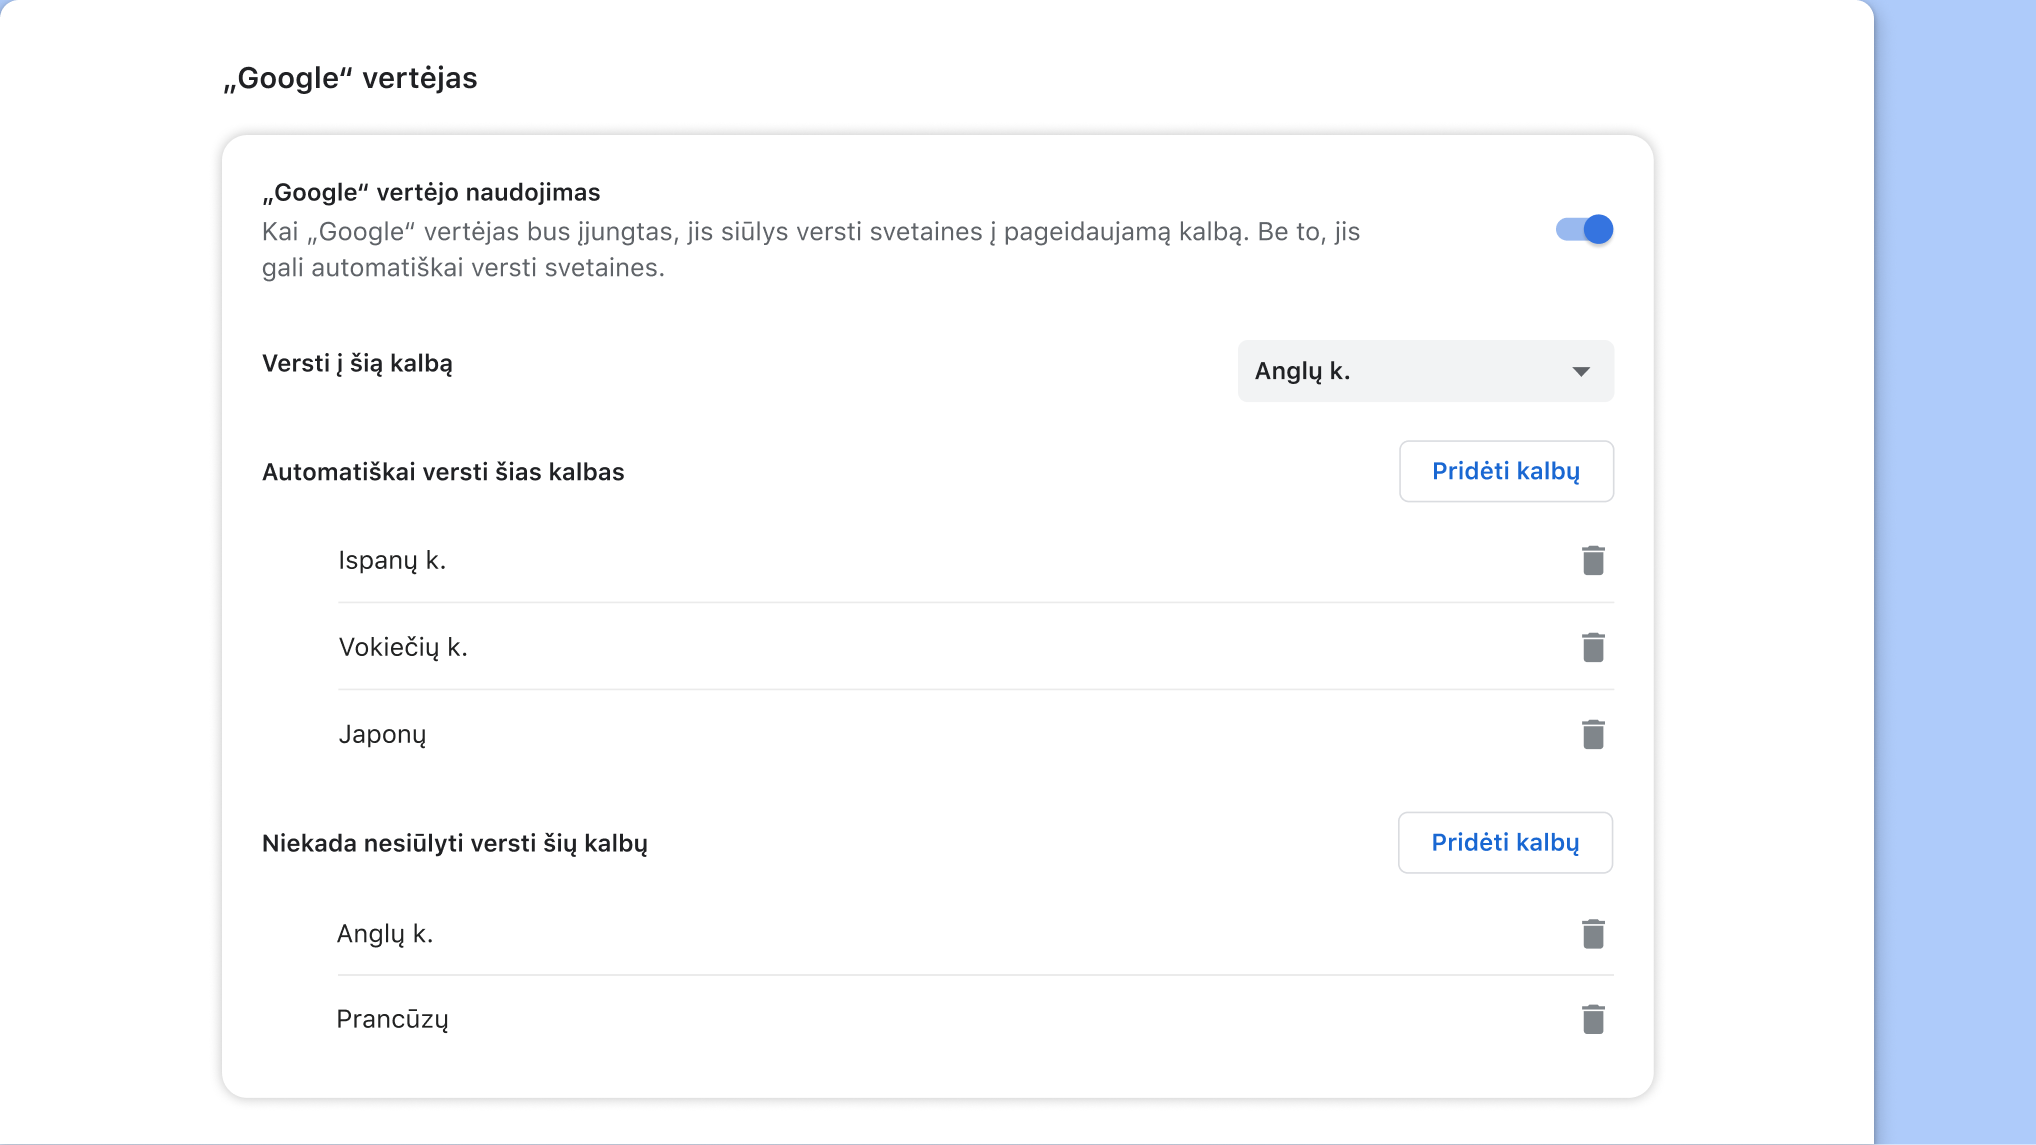This screenshot has height=1145, width=2036.
Task: Click the dropdown arrow beside Anglų k.
Action: (x=1580, y=371)
